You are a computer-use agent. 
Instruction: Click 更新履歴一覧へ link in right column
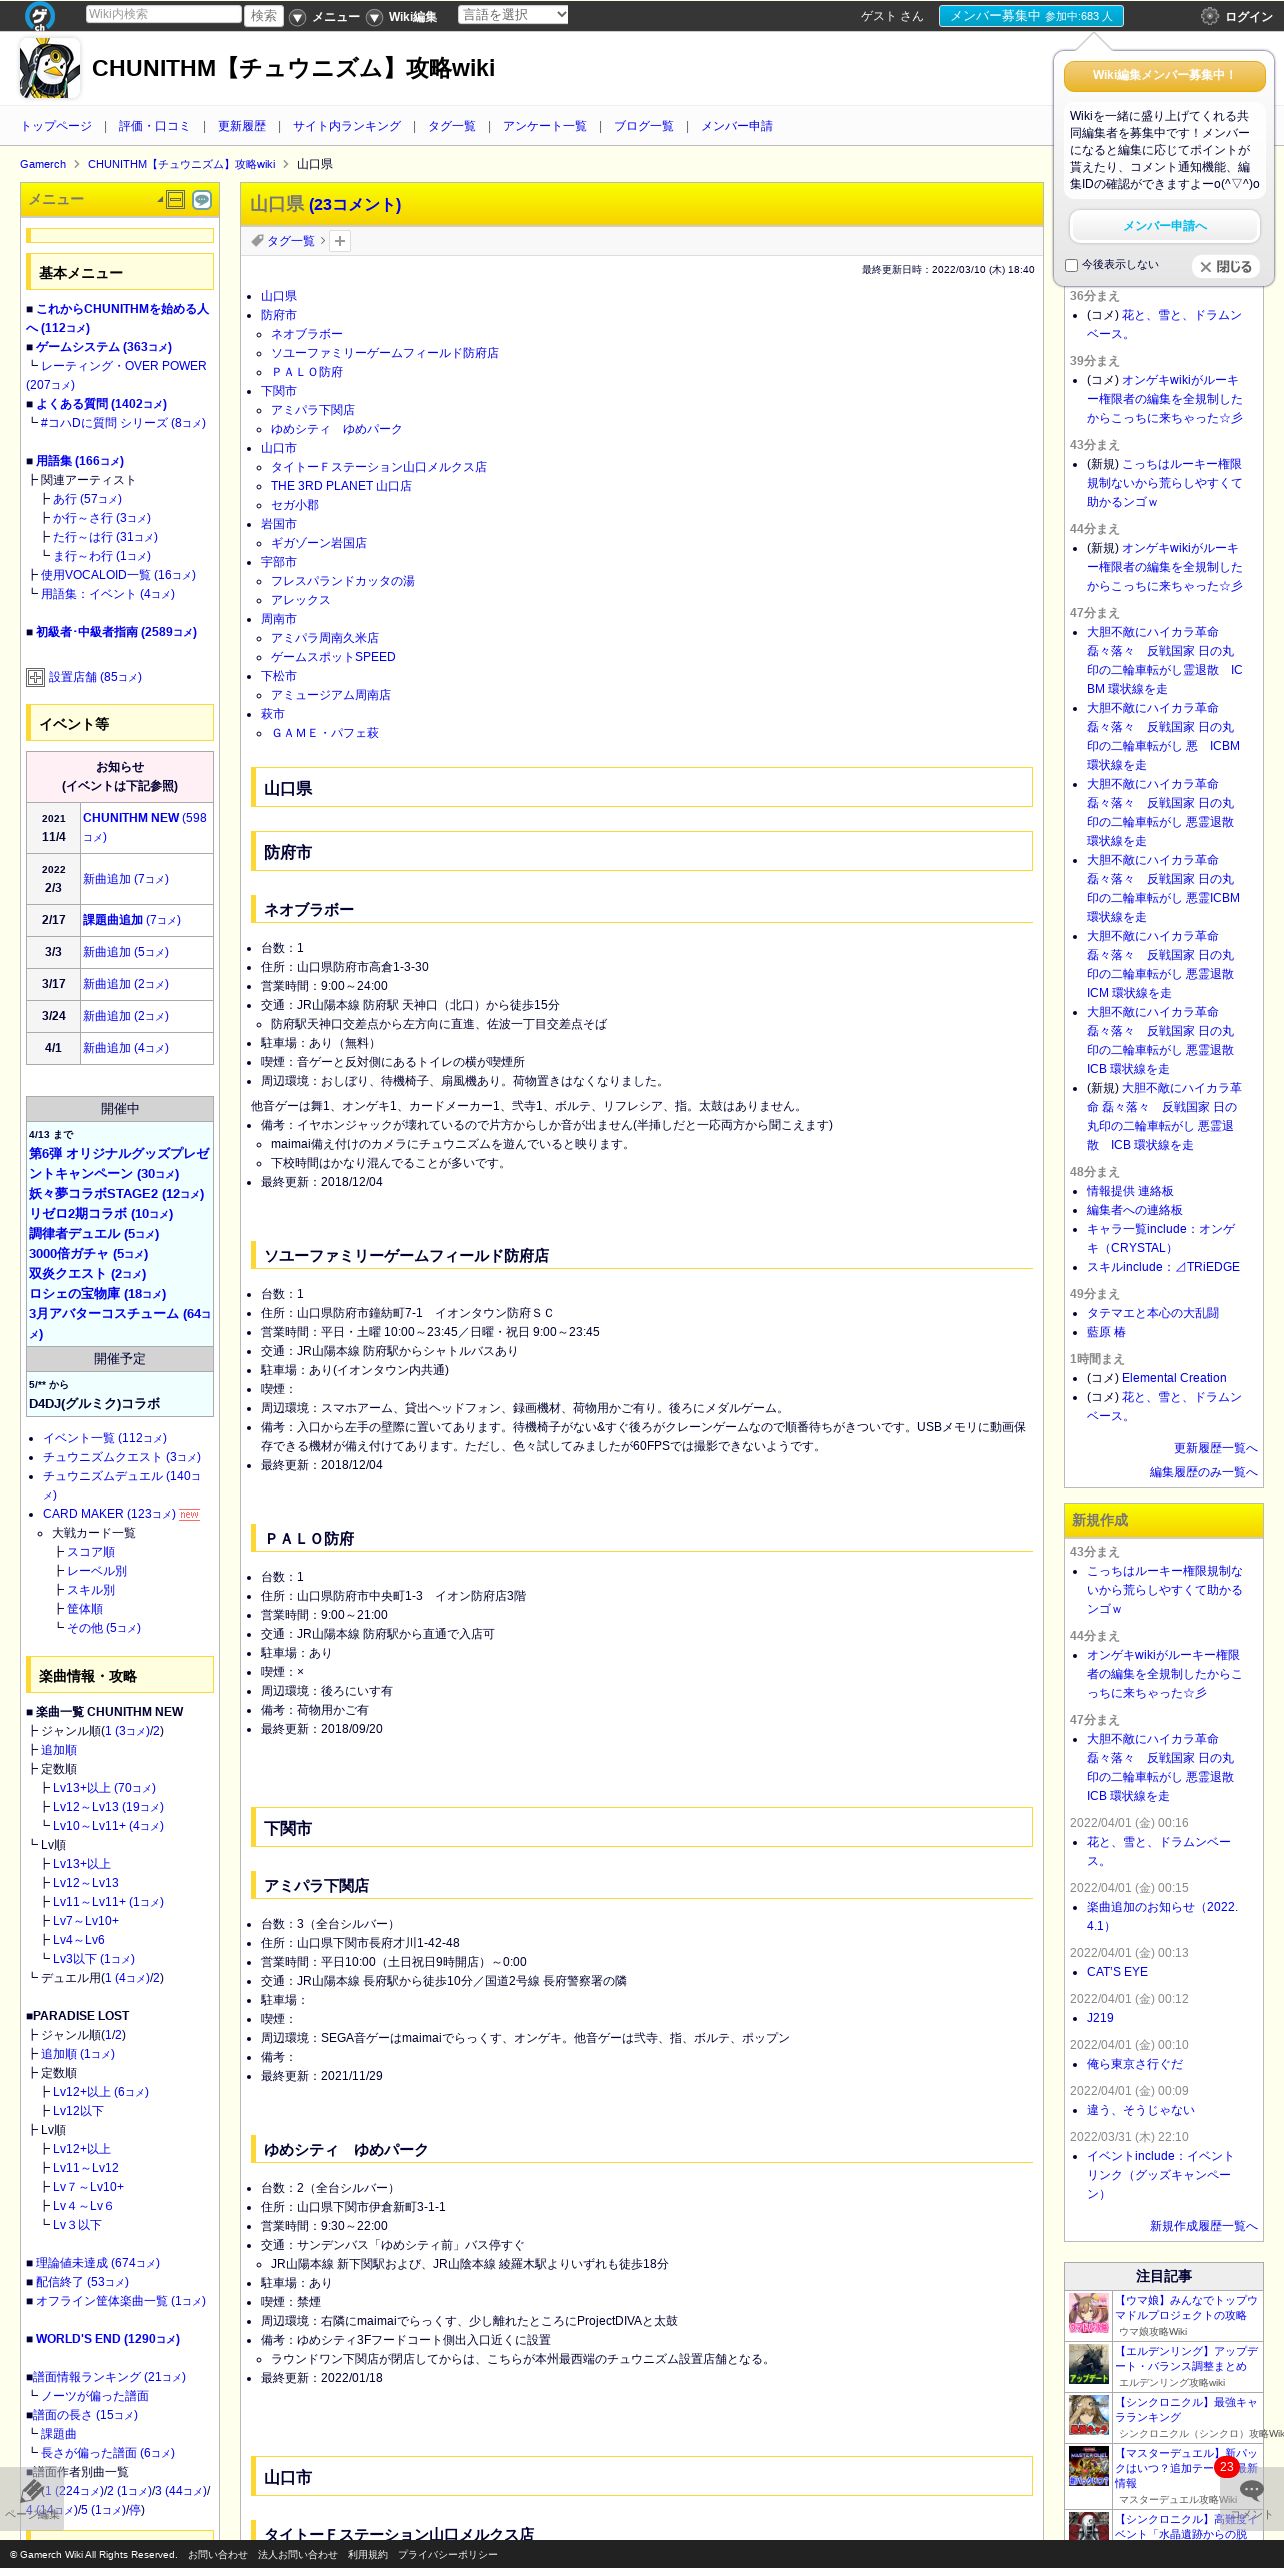point(1215,1449)
